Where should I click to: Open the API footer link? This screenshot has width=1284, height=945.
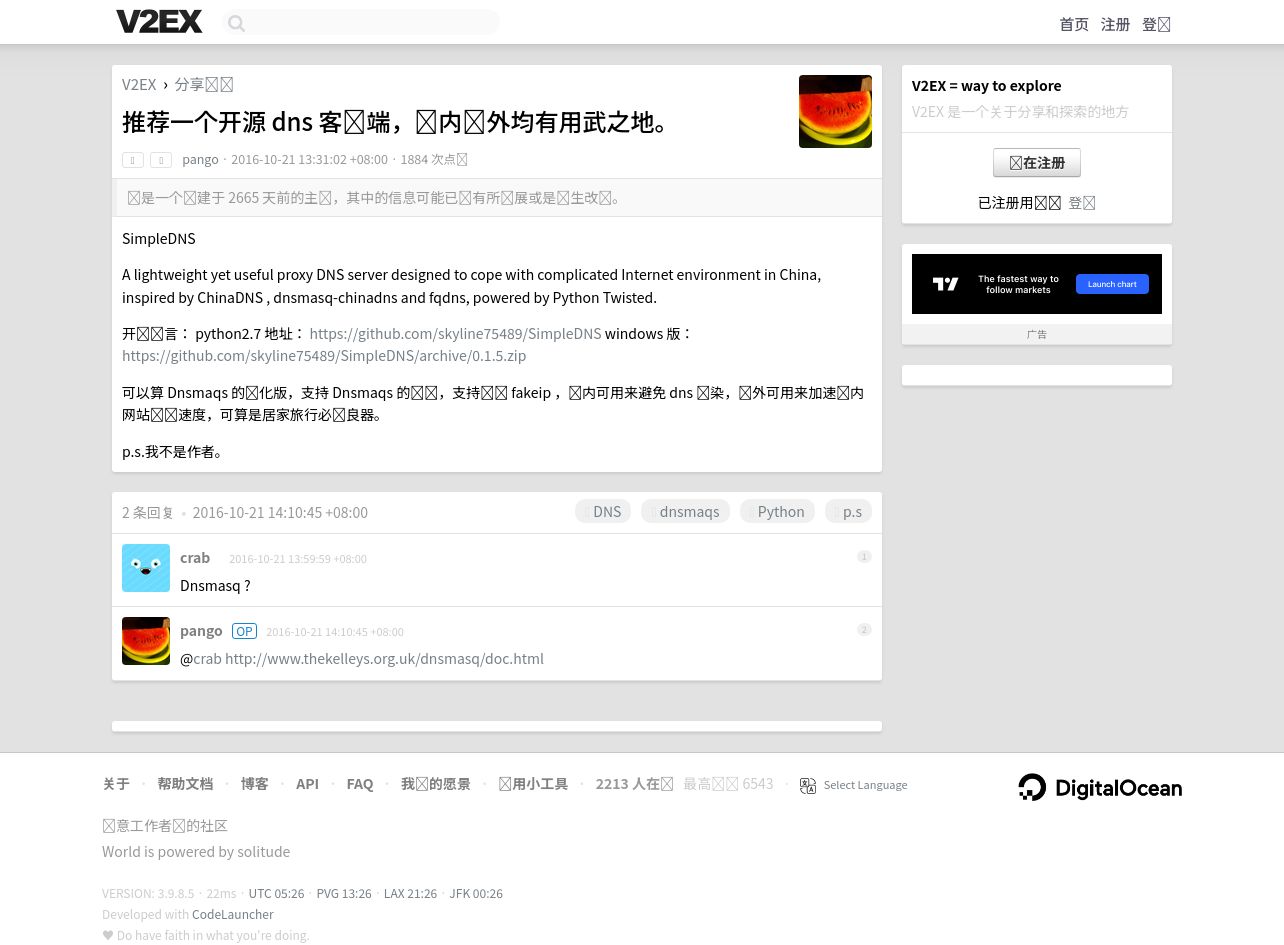(307, 784)
